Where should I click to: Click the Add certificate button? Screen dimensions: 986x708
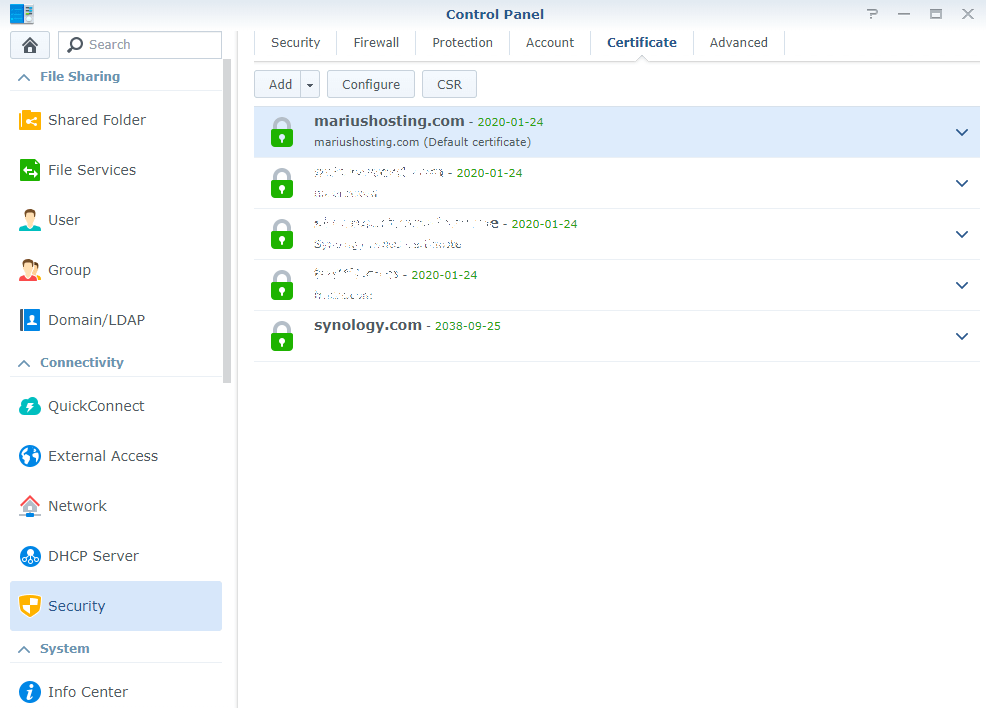278,84
